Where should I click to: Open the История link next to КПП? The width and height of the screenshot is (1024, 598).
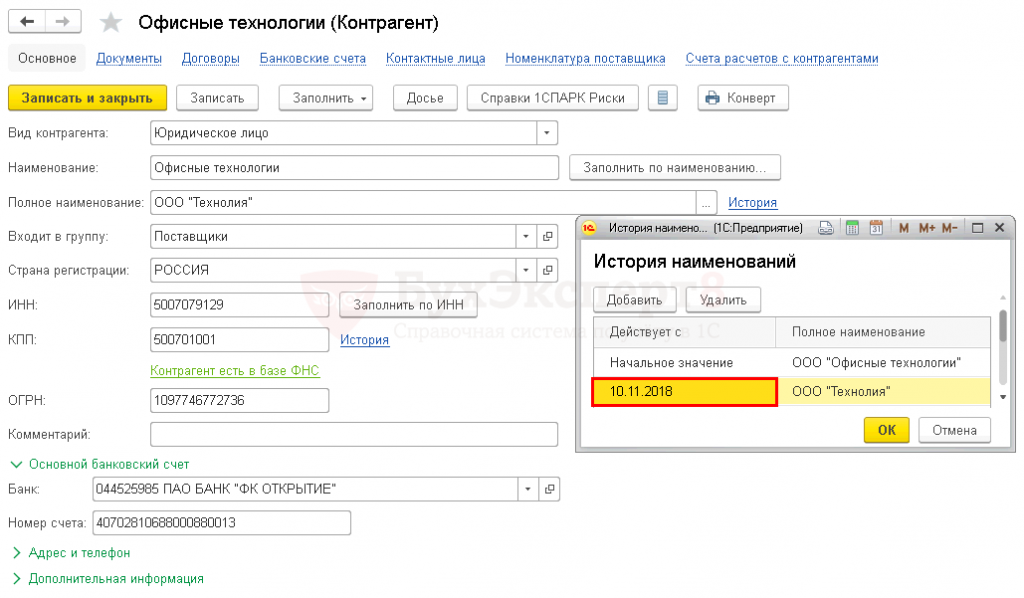364,340
